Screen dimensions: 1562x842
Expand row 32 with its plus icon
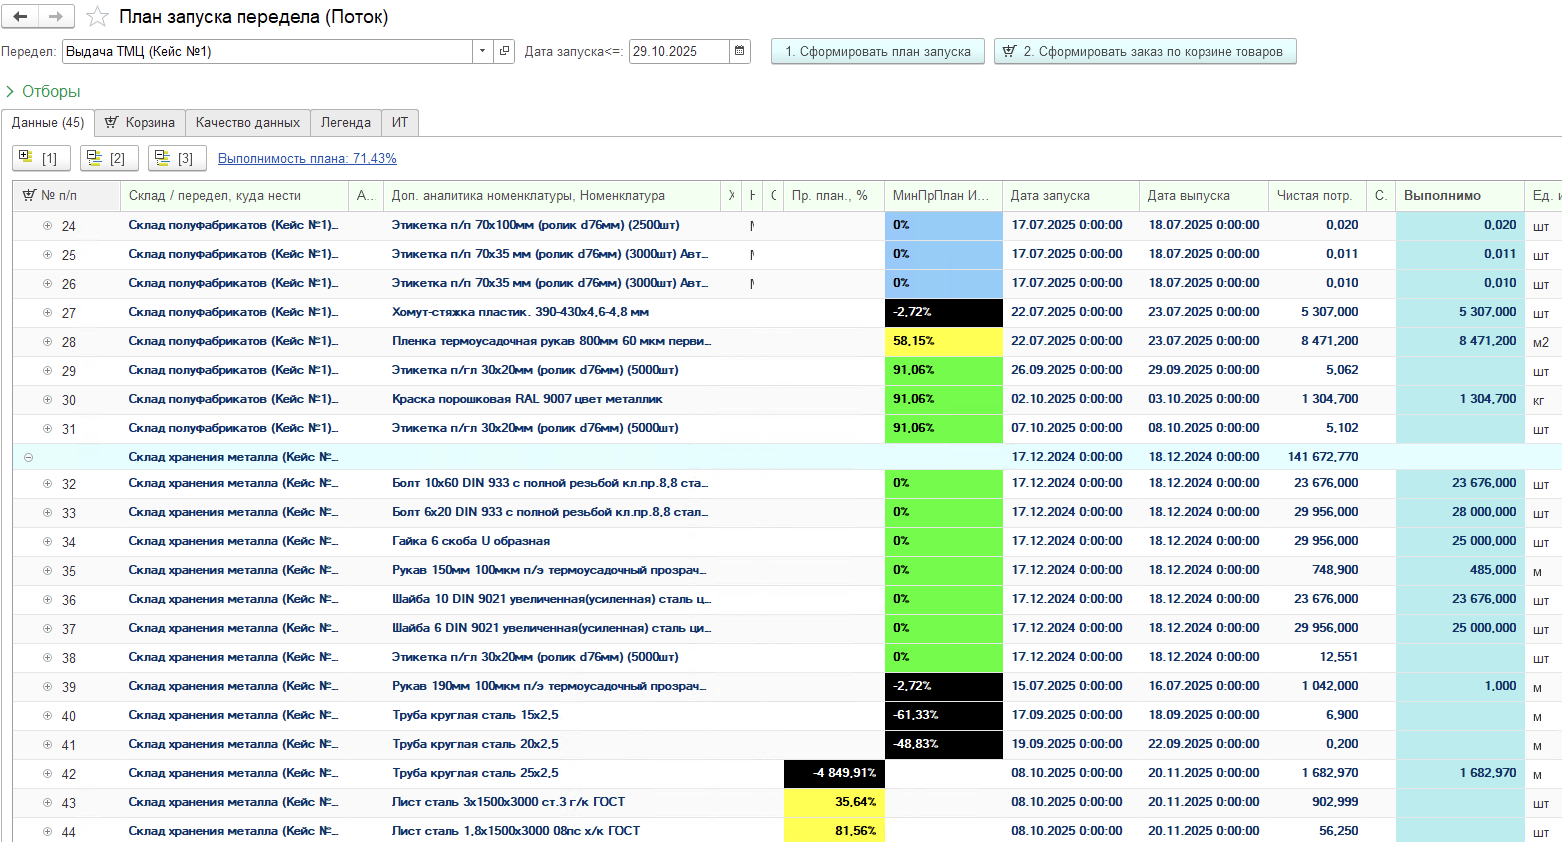(47, 484)
